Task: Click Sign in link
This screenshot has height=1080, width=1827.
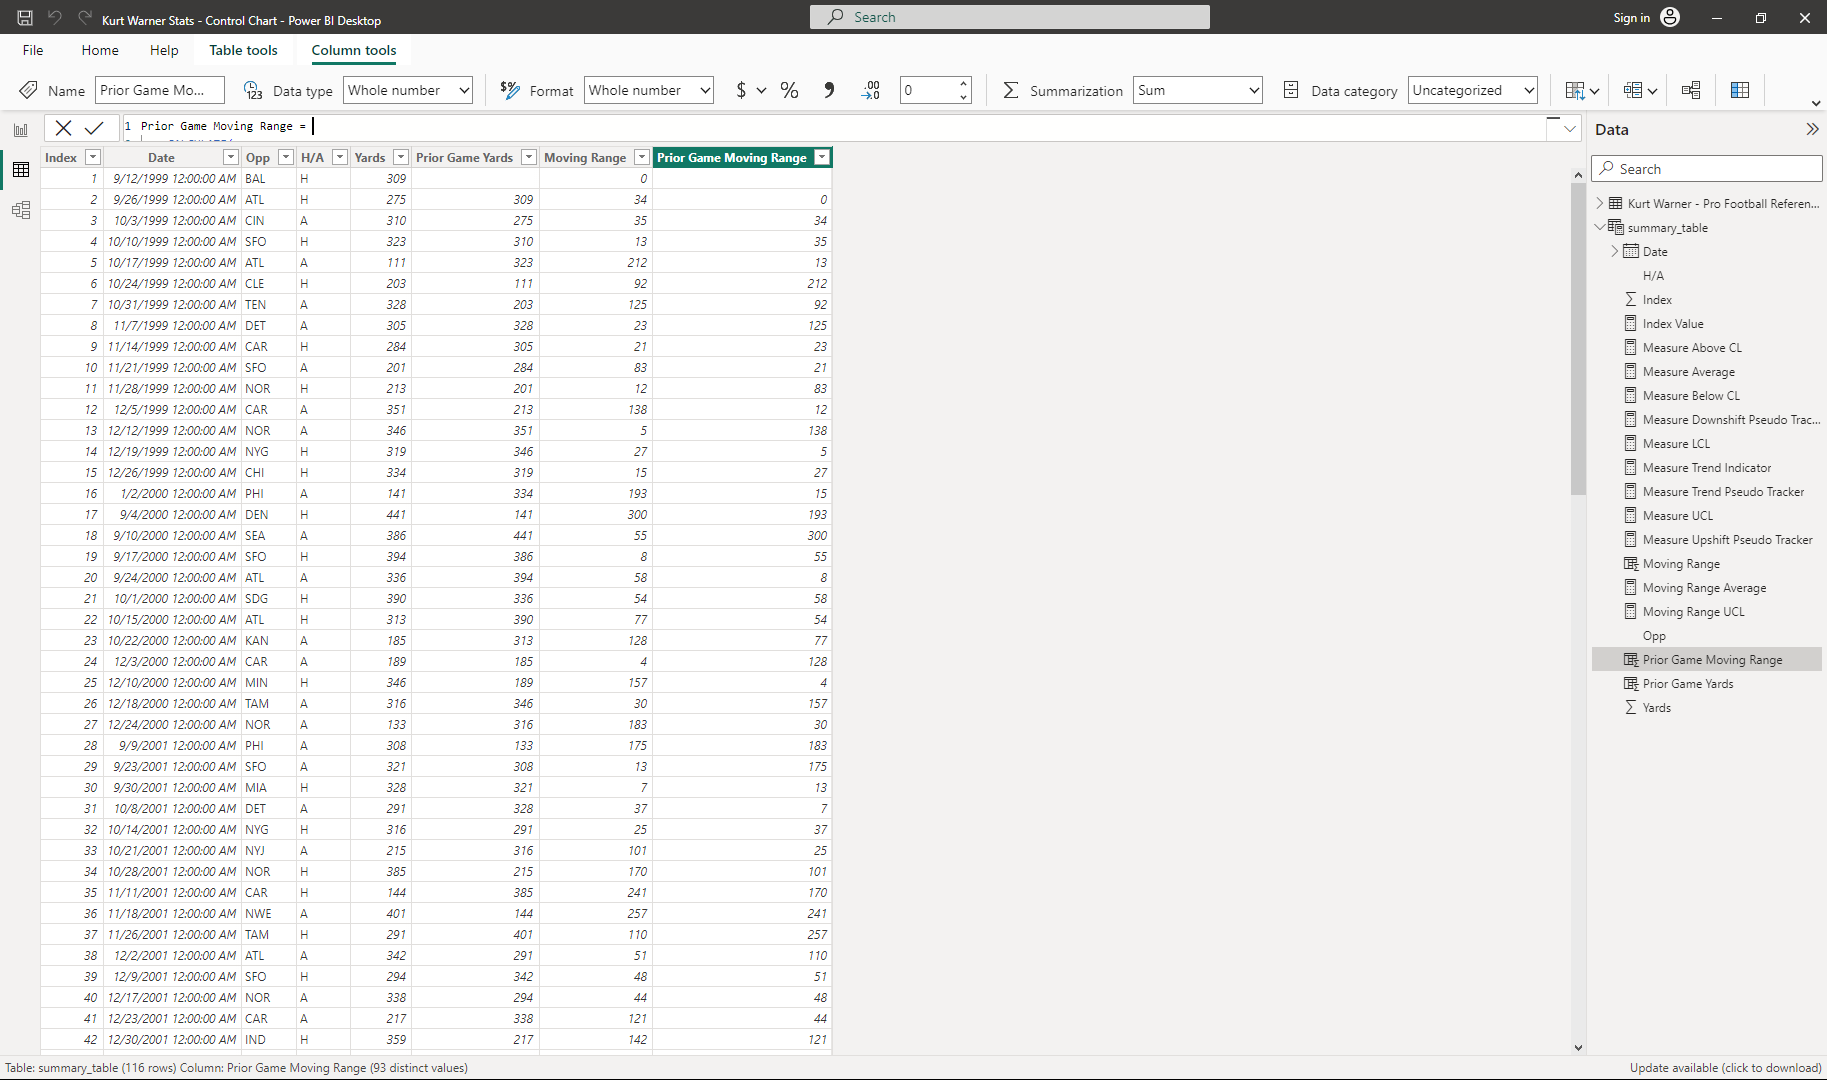Action: click(x=1631, y=17)
